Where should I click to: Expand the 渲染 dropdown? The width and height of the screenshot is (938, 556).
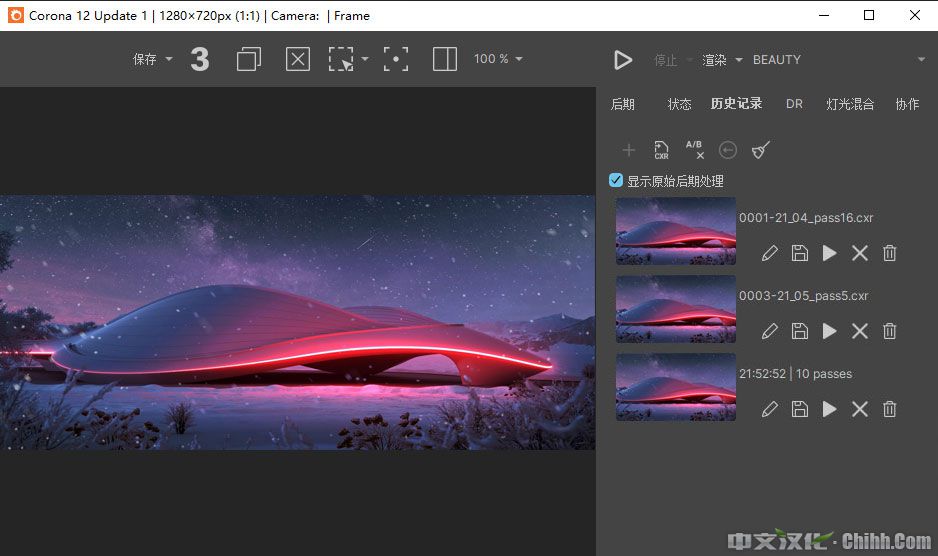click(722, 60)
